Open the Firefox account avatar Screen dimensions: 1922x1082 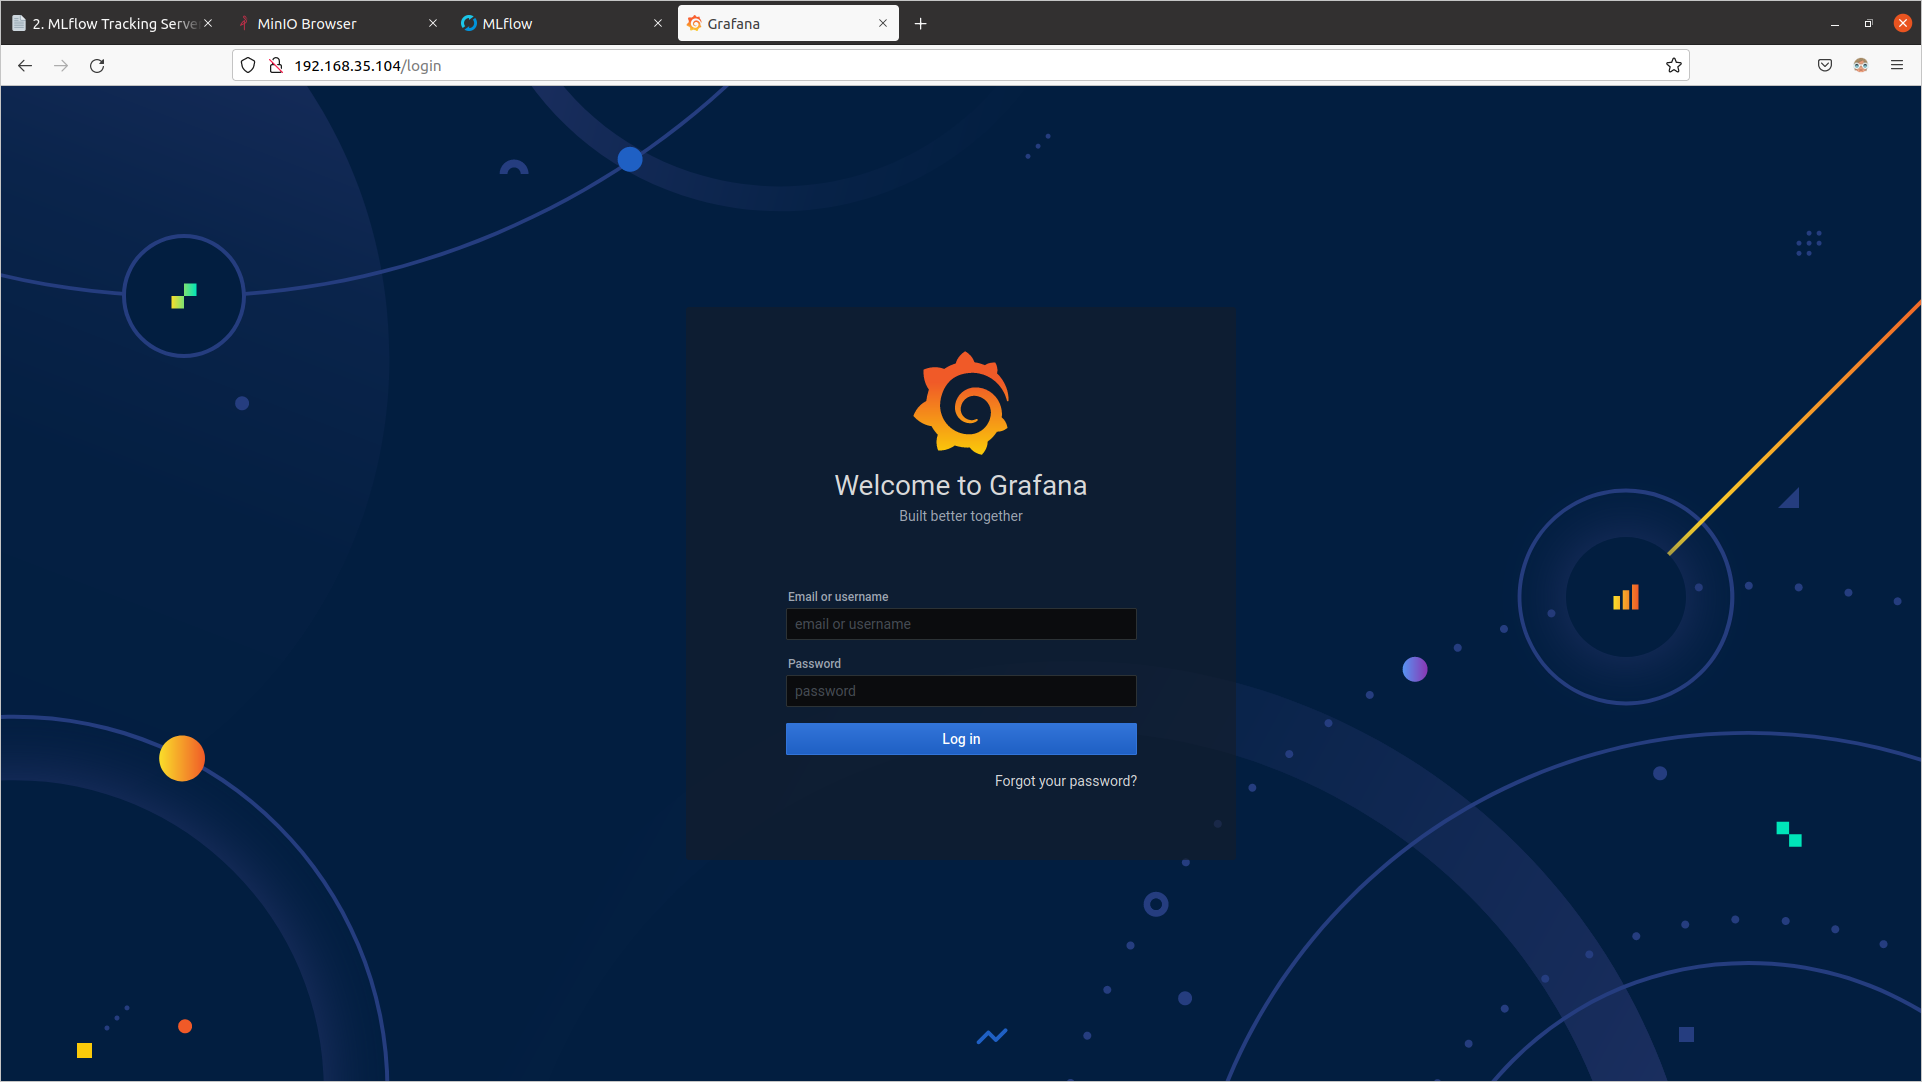1861,65
